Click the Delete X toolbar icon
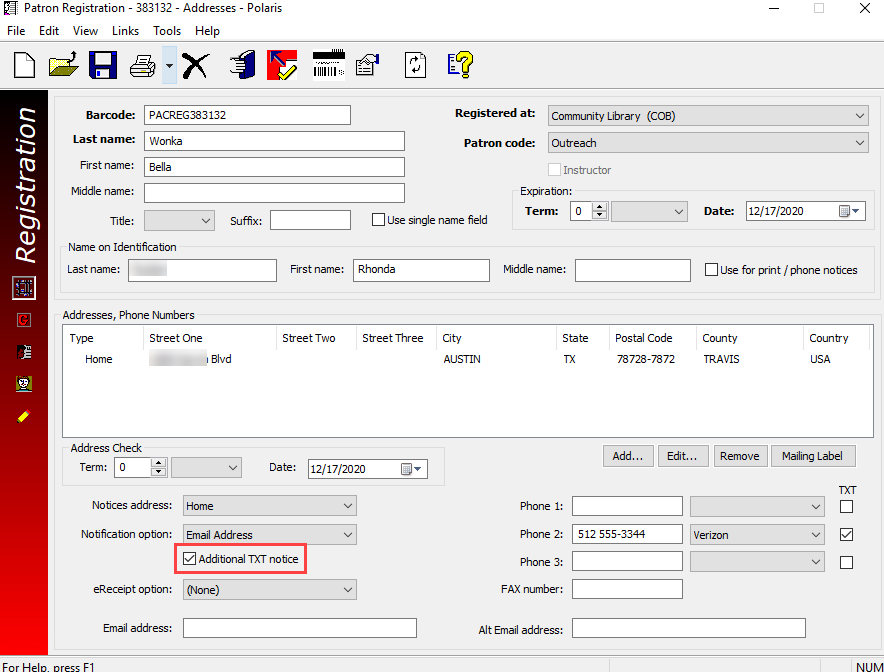The image size is (884, 672). 195,66
